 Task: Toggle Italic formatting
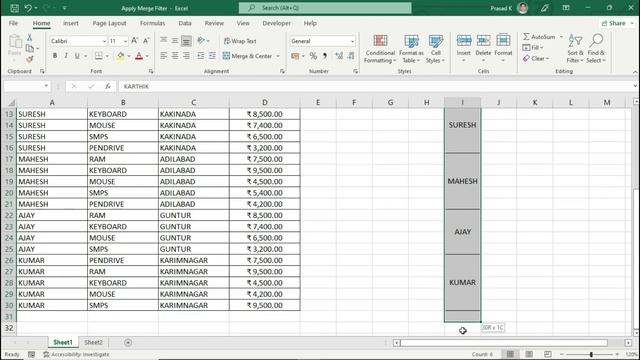(x=66, y=56)
